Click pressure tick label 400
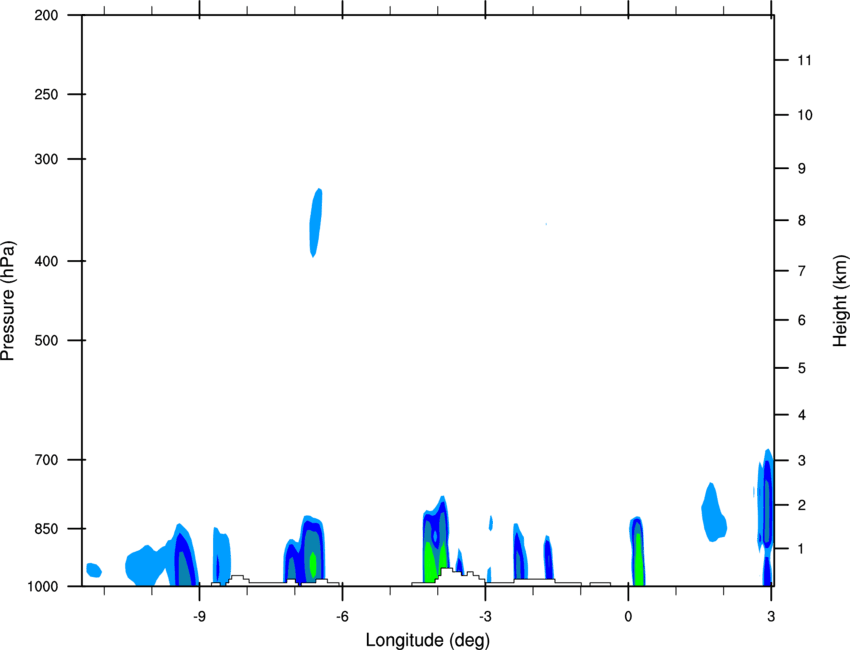Image resolution: width=850 pixels, height=650 pixels. (46, 261)
